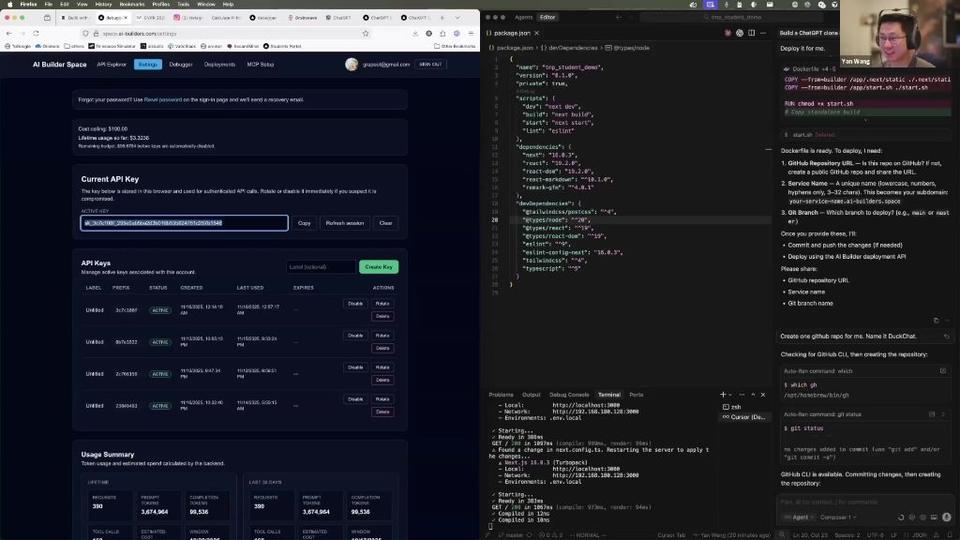
Task: Switch Cursor to the Editor view
Action: click(x=547, y=17)
